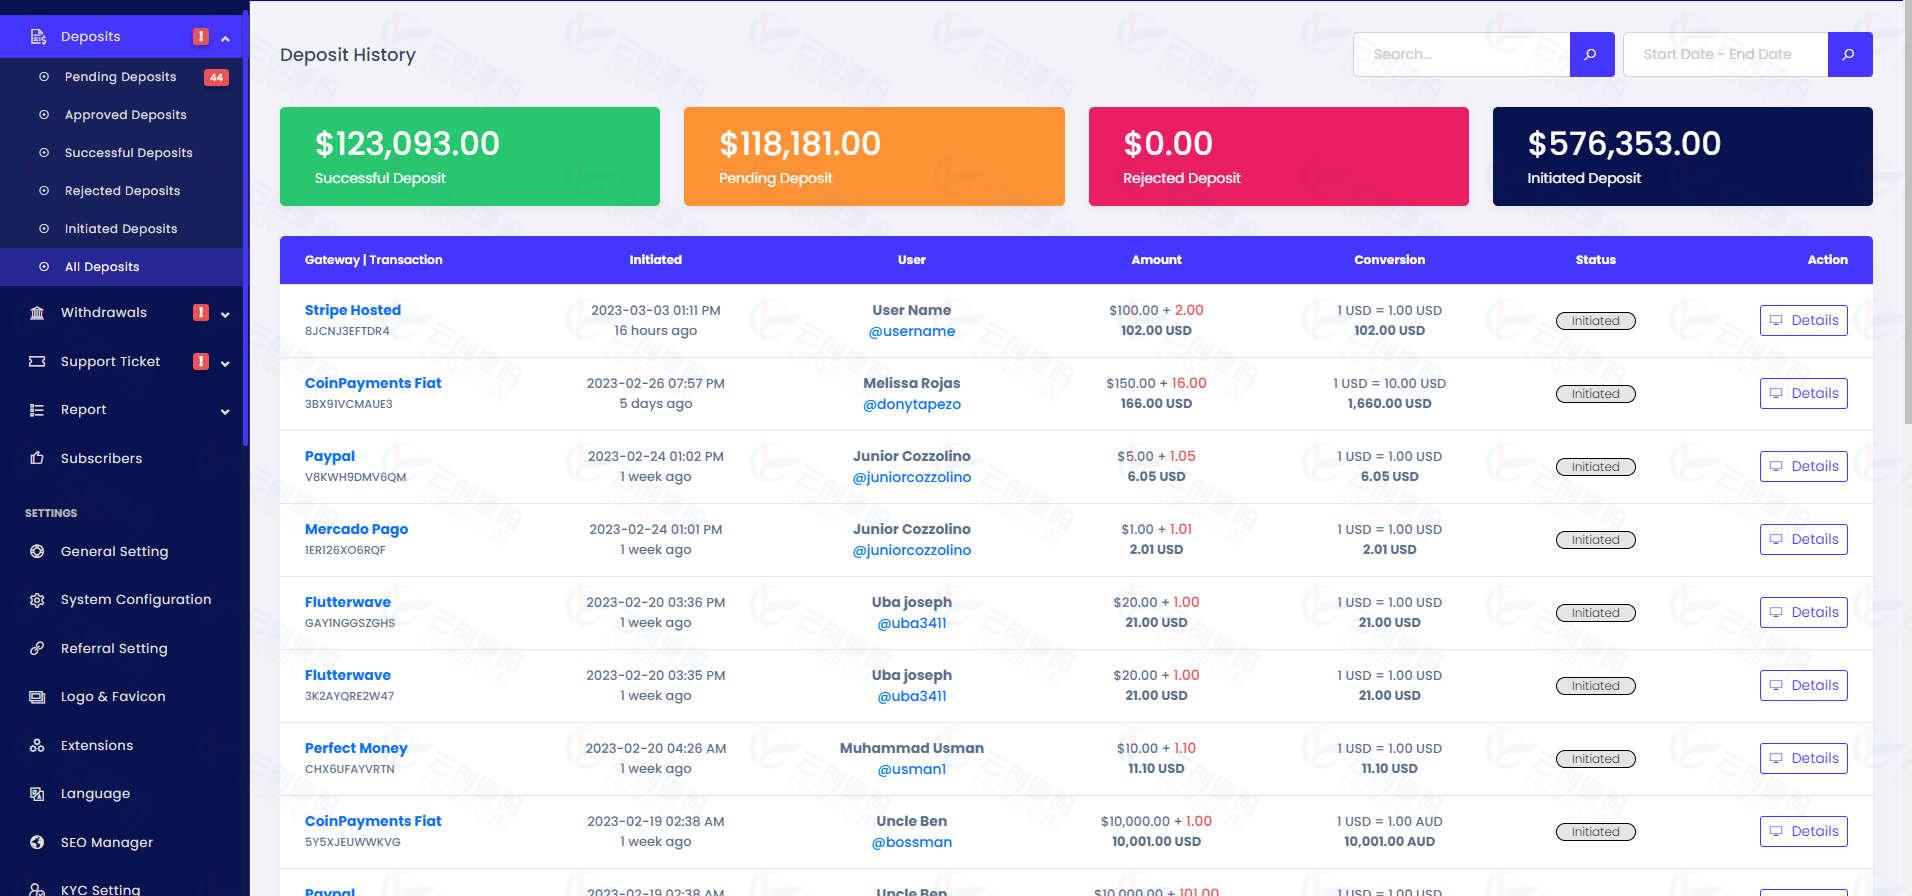
Task: Open user profile @usman1
Action: coord(911,769)
